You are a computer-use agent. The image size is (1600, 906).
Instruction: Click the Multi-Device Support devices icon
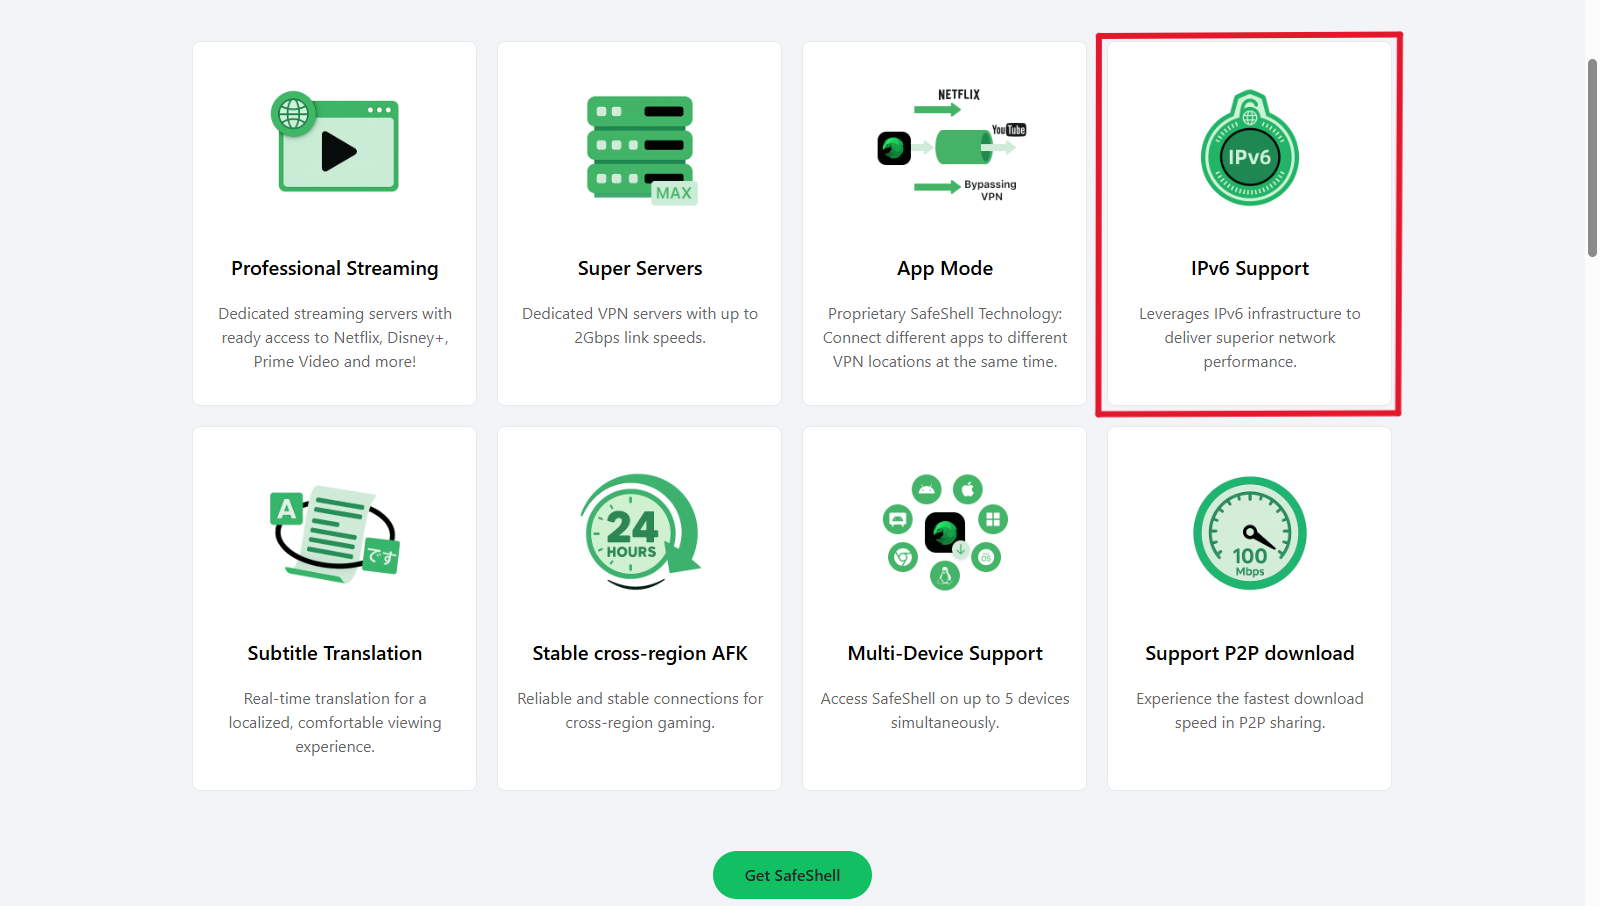[x=944, y=533]
